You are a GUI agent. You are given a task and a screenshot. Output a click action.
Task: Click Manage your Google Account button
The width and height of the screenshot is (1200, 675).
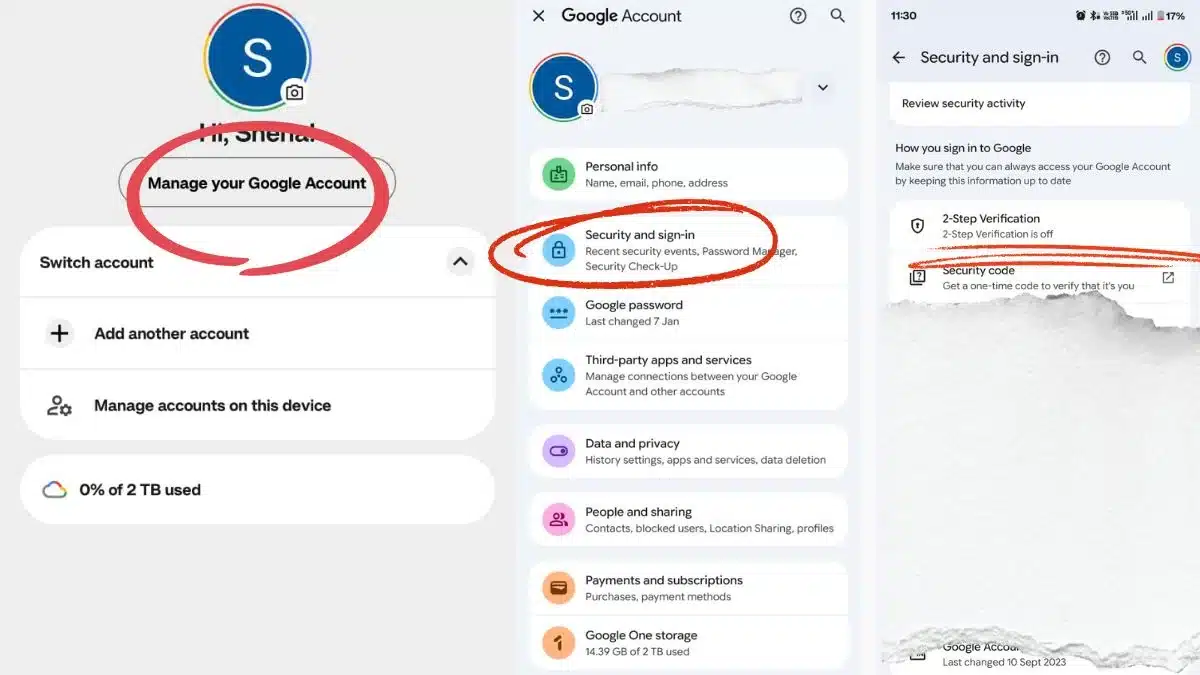pyautogui.click(x=257, y=184)
